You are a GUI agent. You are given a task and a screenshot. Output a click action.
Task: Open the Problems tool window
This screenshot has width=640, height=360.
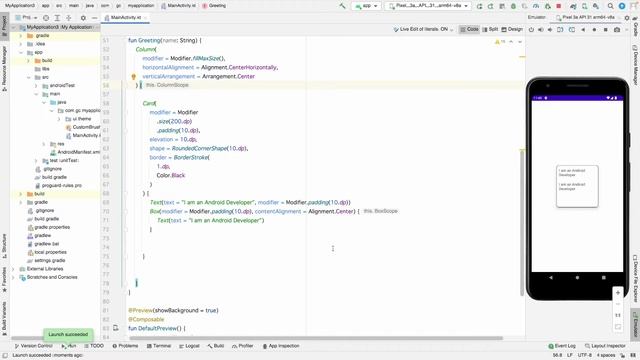[x=125, y=346]
